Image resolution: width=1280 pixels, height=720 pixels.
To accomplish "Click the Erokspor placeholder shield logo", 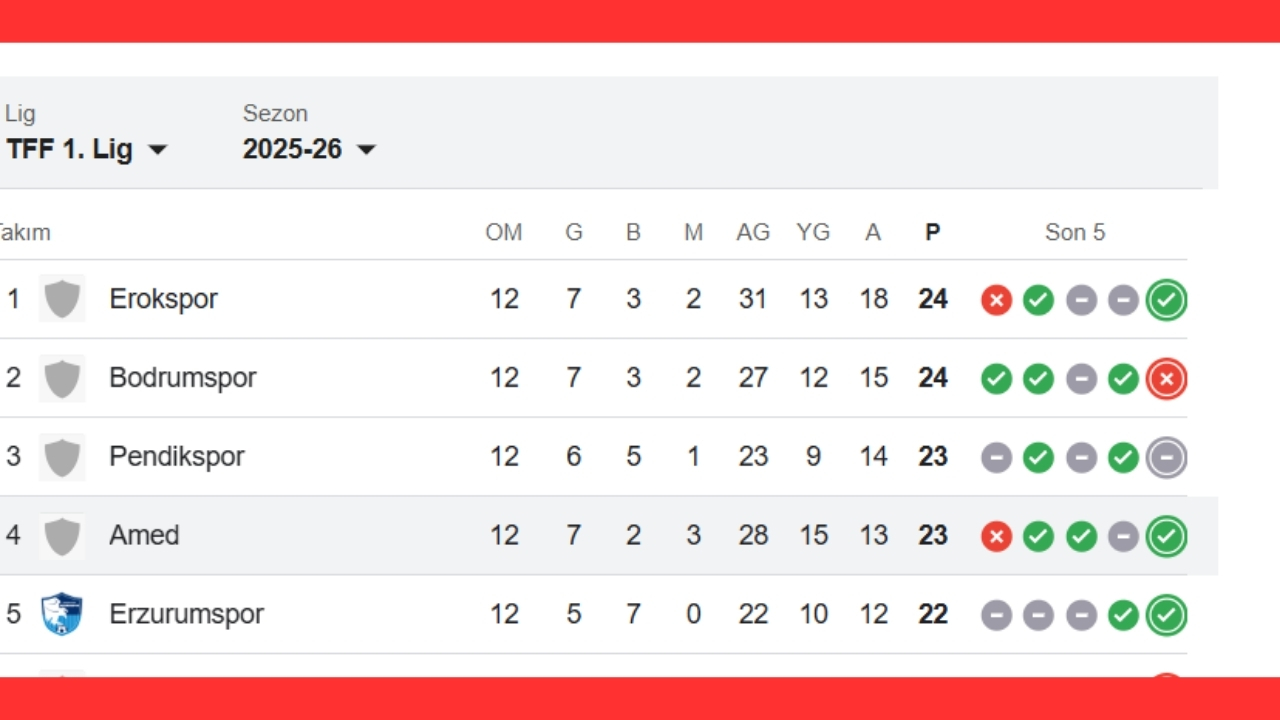I will click(x=62, y=299).
